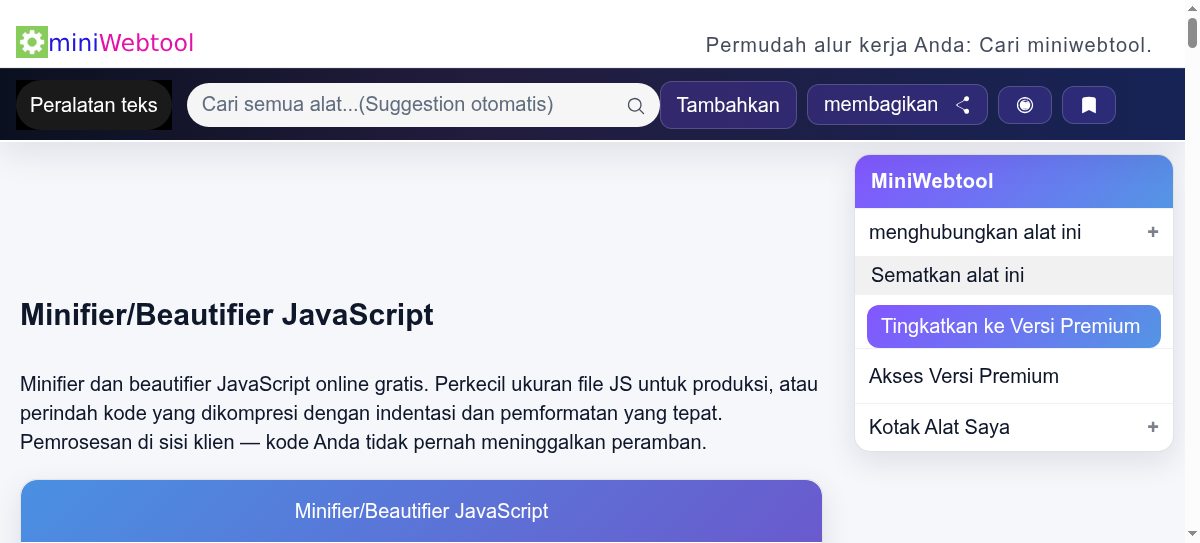Focus the Cari semua alat search field
Viewport: 1200px width, 543px height.
pos(423,105)
